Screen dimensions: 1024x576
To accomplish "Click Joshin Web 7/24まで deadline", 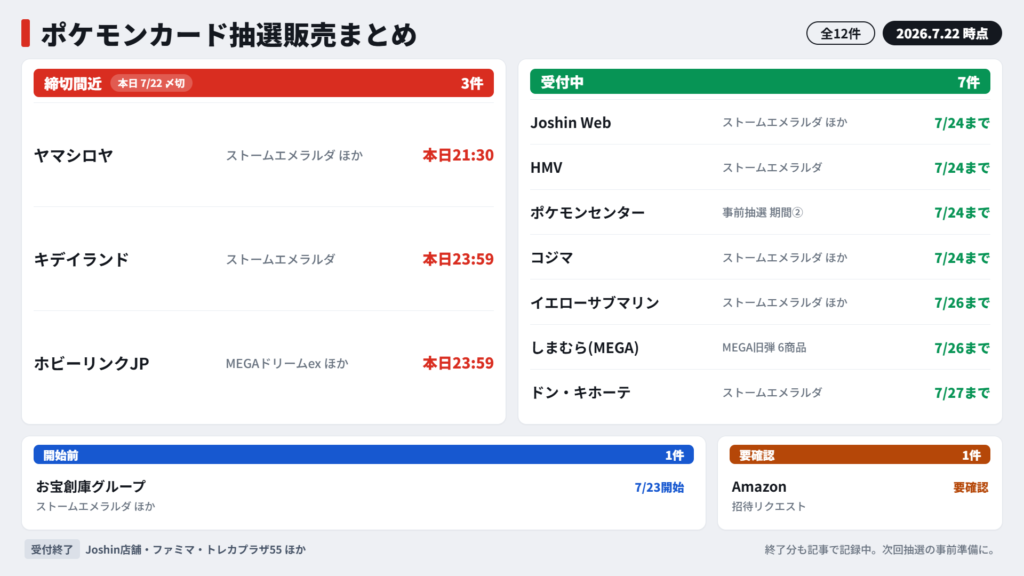I will tap(962, 123).
